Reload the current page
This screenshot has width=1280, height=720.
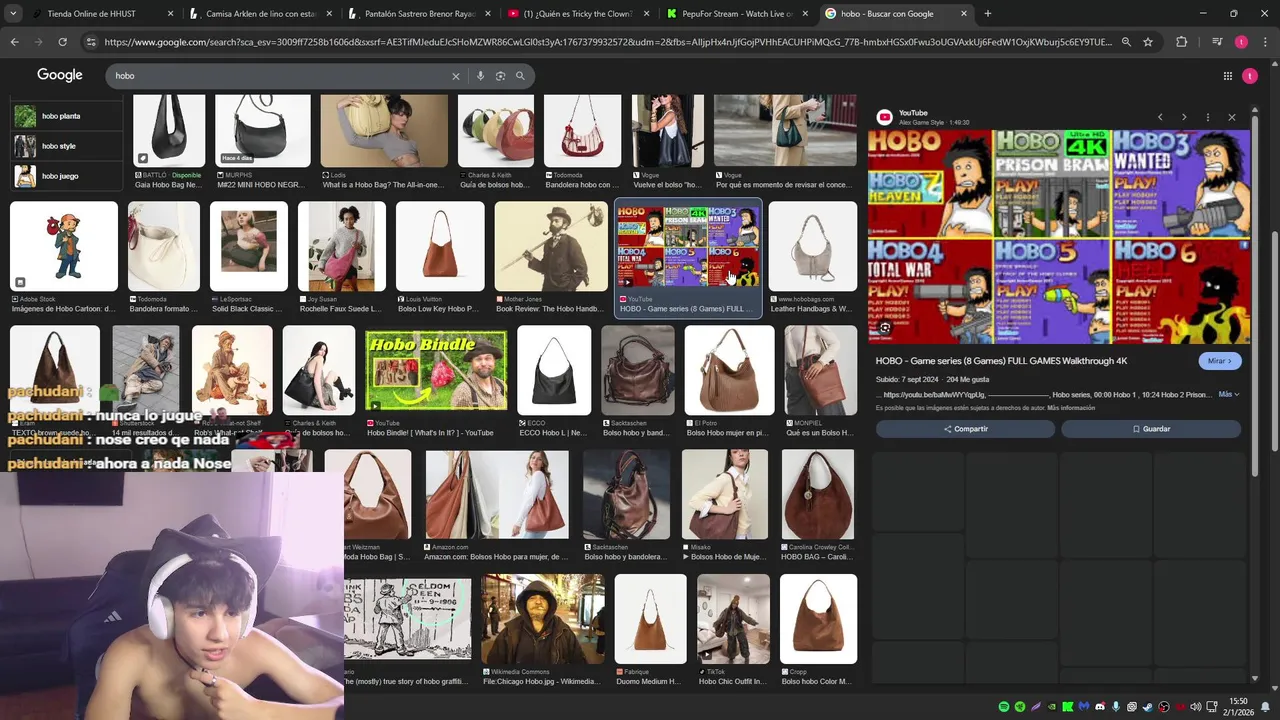[62, 42]
